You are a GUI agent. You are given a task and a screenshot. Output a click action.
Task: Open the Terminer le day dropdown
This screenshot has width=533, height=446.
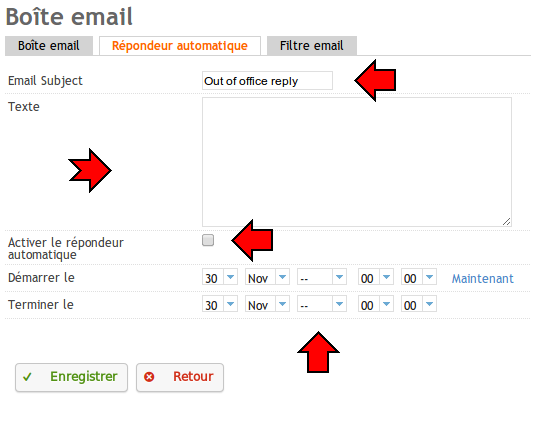coord(220,304)
